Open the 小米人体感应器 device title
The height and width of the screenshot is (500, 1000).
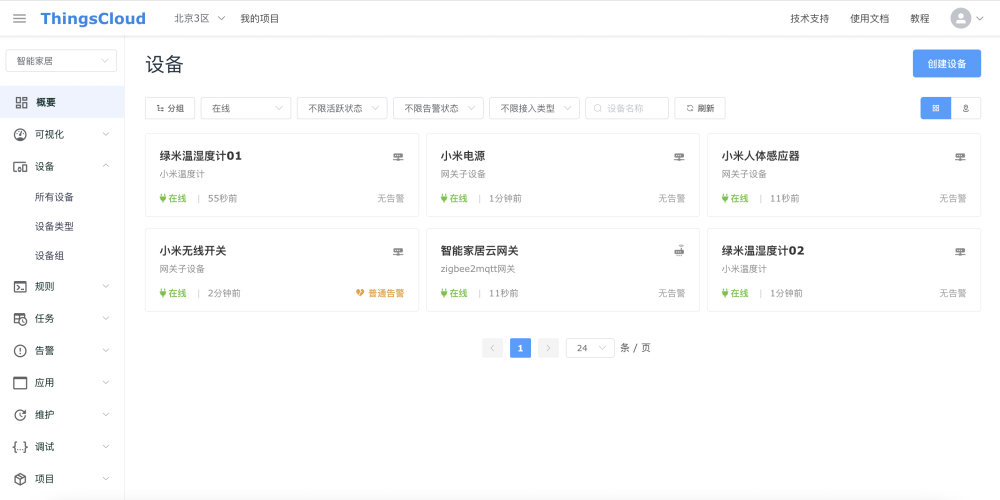(x=761, y=156)
